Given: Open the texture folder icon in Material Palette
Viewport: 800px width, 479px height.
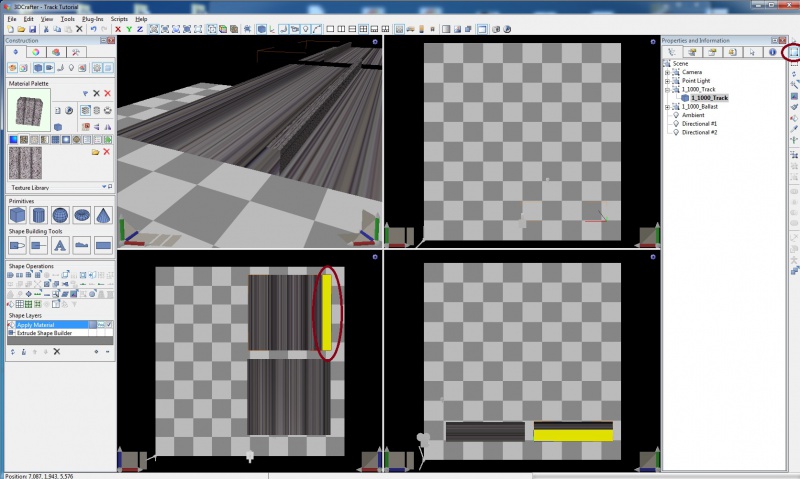Looking at the screenshot, I should click(x=95, y=152).
